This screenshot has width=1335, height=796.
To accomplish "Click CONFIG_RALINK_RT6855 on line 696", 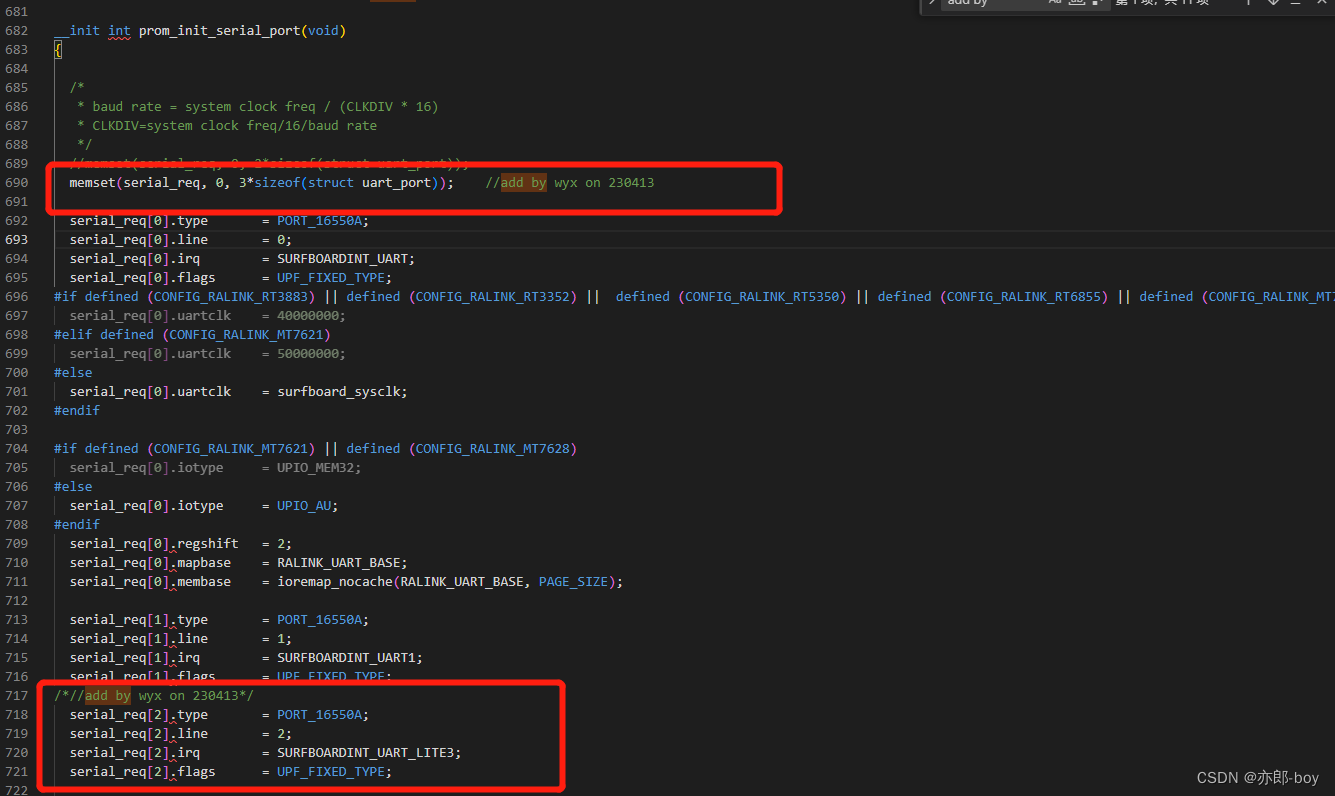I will click(x=1024, y=297).
